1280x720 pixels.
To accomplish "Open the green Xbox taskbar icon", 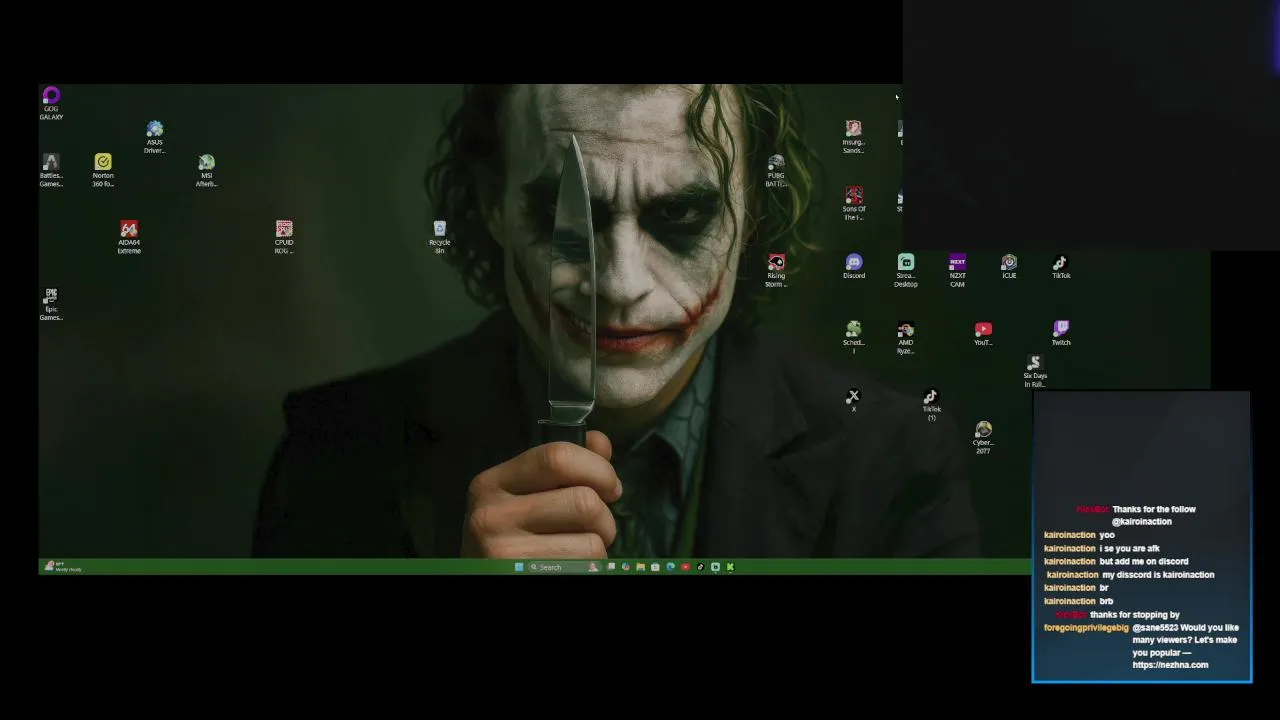I will click(730, 567).
